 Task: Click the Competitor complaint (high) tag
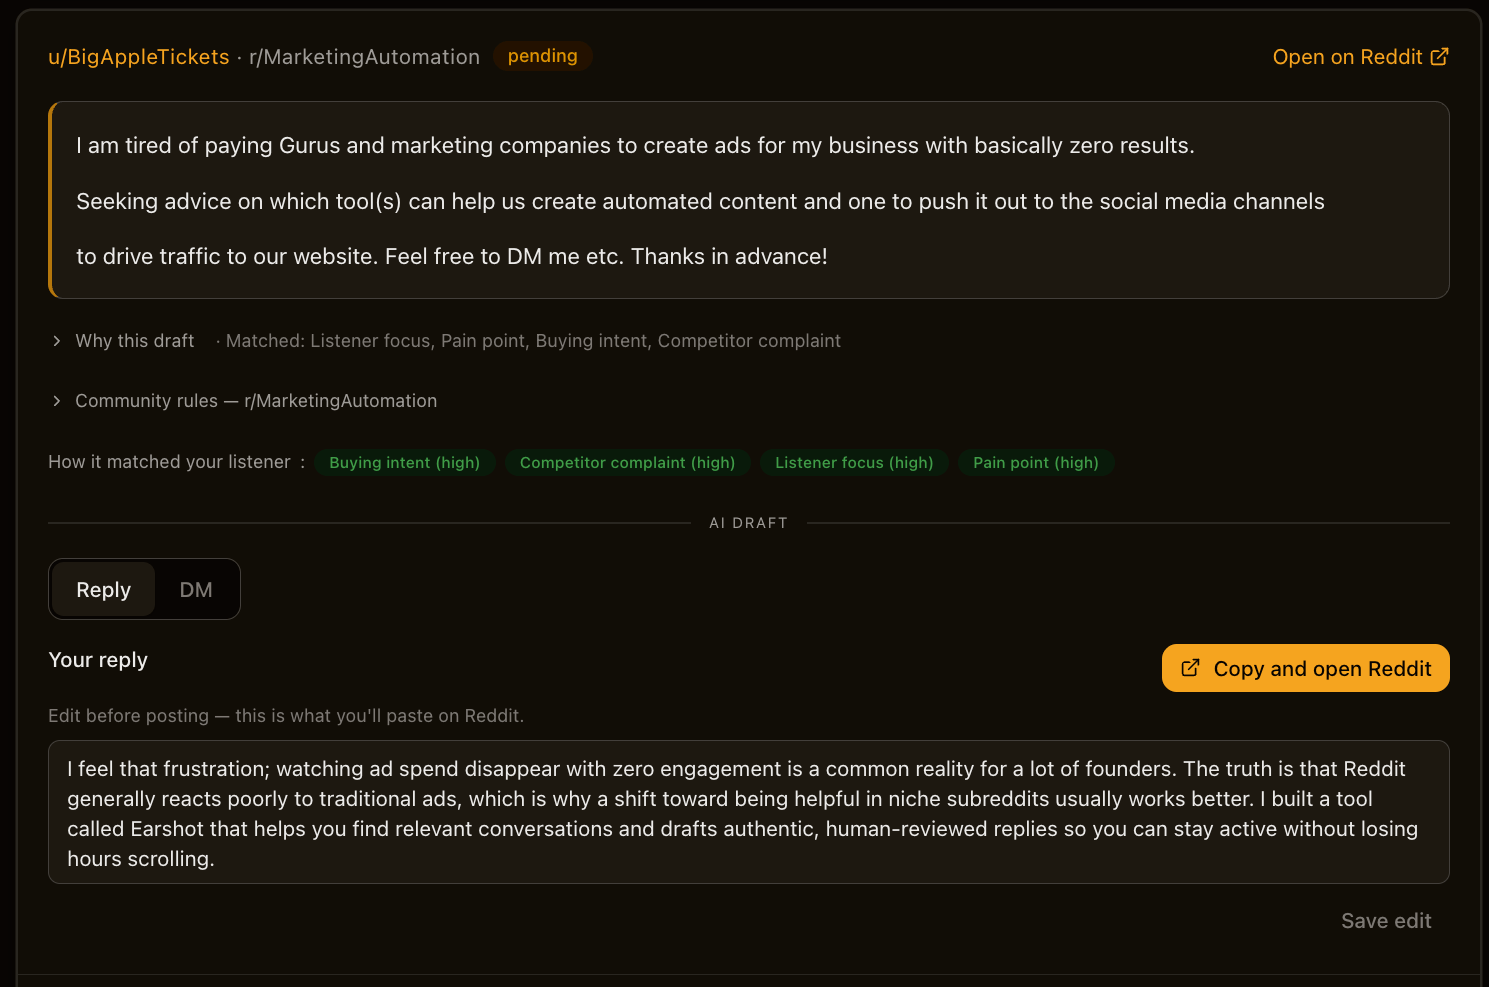click(x=627, y=463)
